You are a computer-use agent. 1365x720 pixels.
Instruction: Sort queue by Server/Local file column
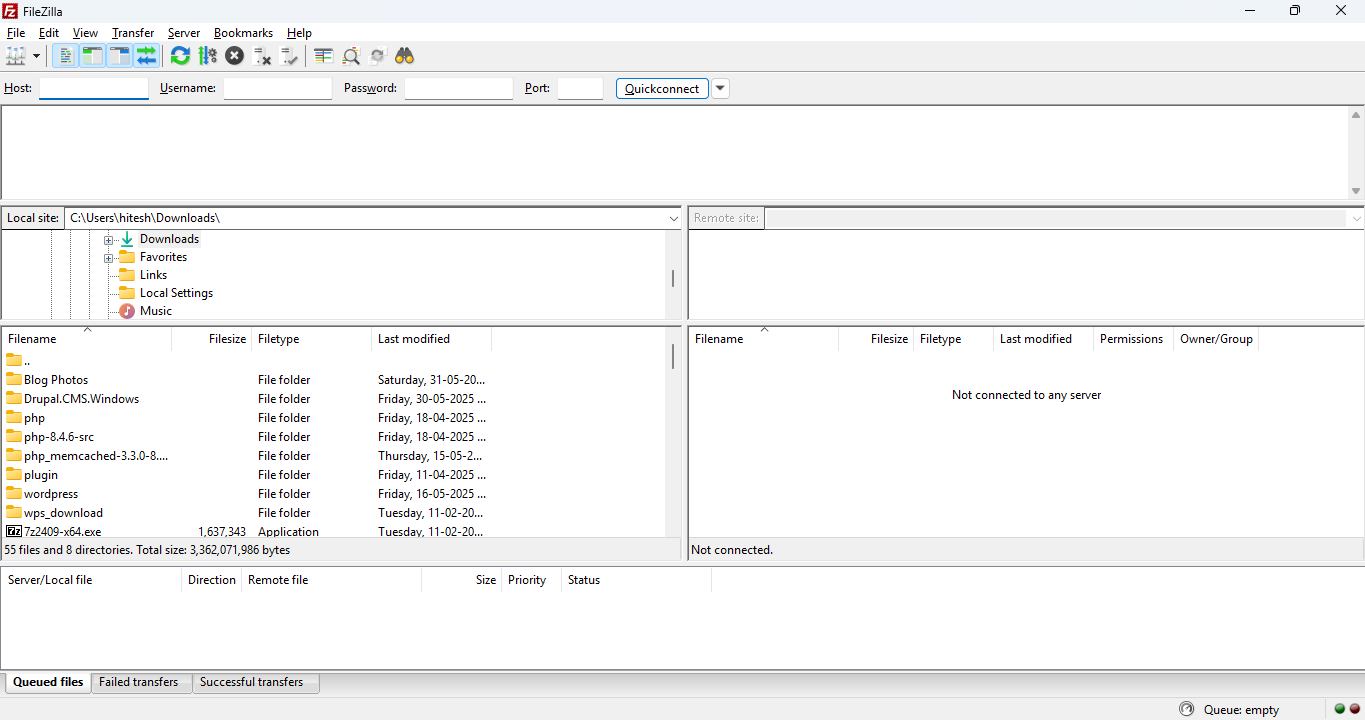pyautogui.click(x=92, y=580)
